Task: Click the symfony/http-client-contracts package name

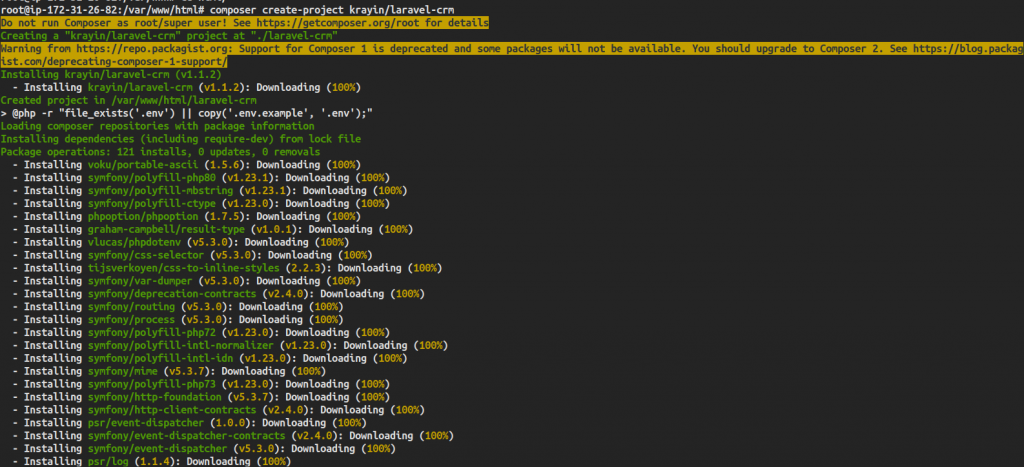Action: 172,410
